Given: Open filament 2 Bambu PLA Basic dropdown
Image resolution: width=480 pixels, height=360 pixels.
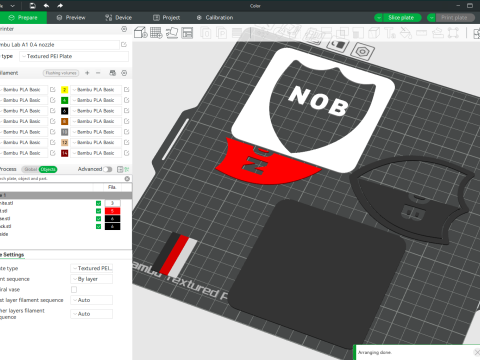Looking at the screenshot, I should tap(96, 90).
